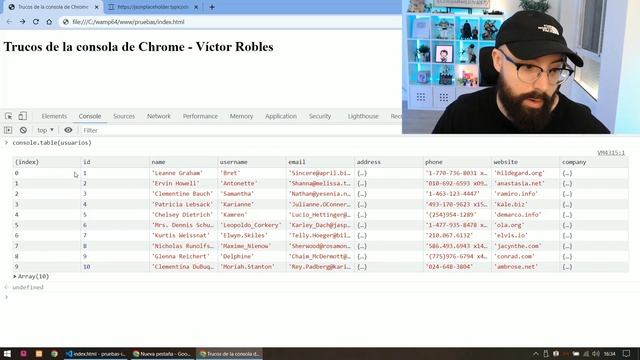Image resolution: width=640 pixels, height=360 pixels.
Task: Open the orange app icon in taskbar
Action: 39,353
